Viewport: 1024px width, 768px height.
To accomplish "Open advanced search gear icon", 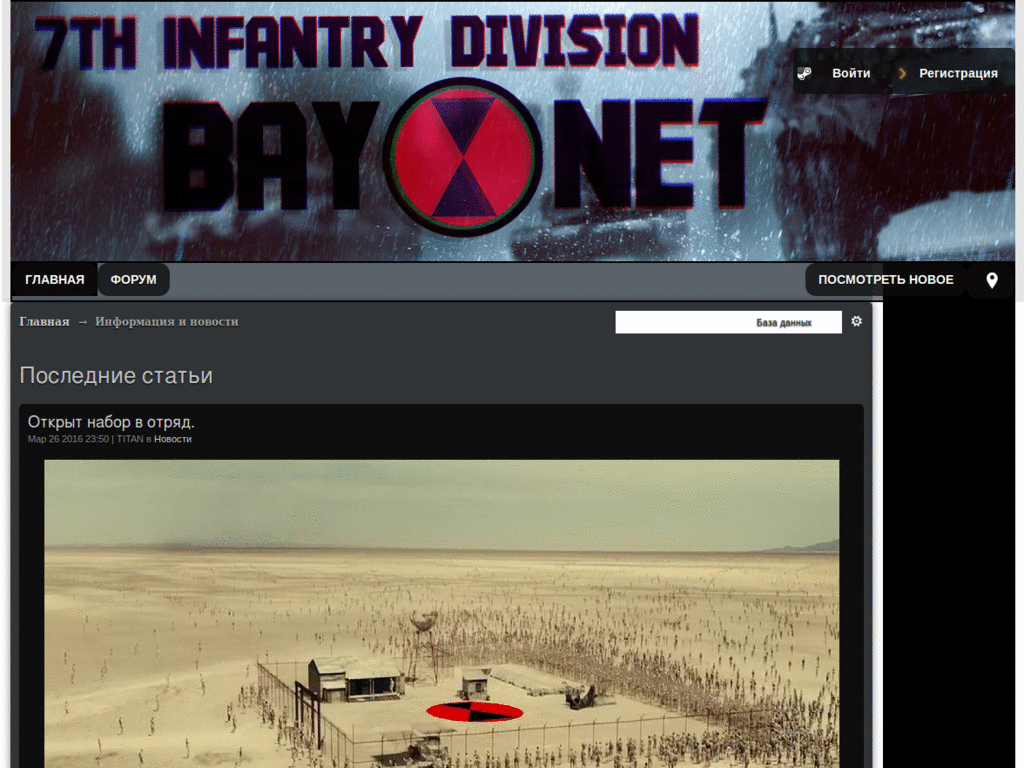I will tap(857, 321).
